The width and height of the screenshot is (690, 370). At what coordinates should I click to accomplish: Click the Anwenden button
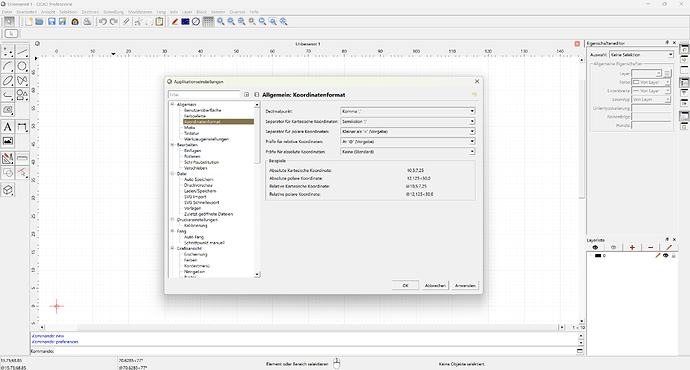[465, 286]
